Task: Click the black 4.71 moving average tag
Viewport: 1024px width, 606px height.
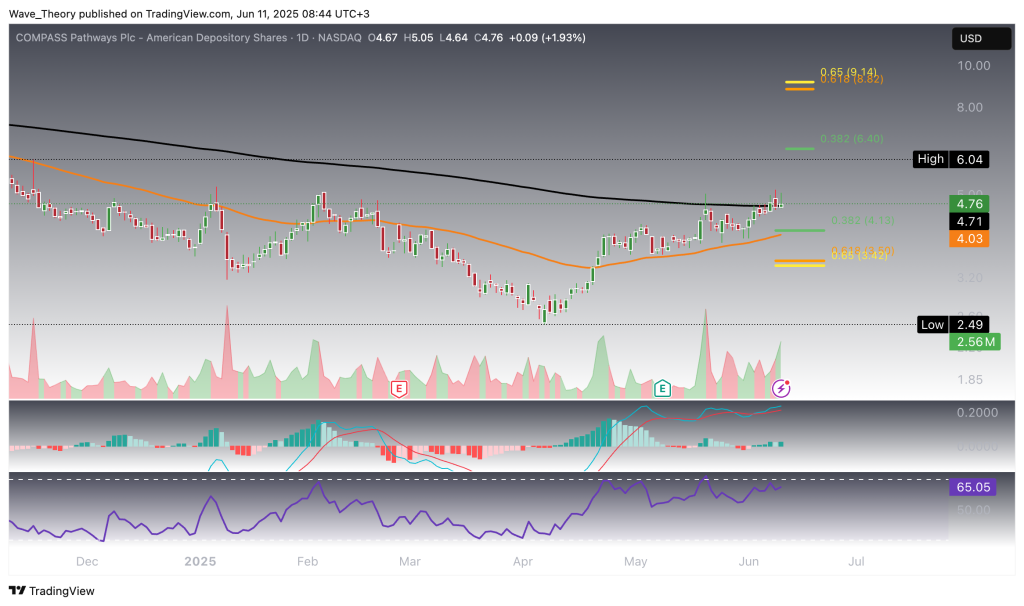Action: coord(969,221)
